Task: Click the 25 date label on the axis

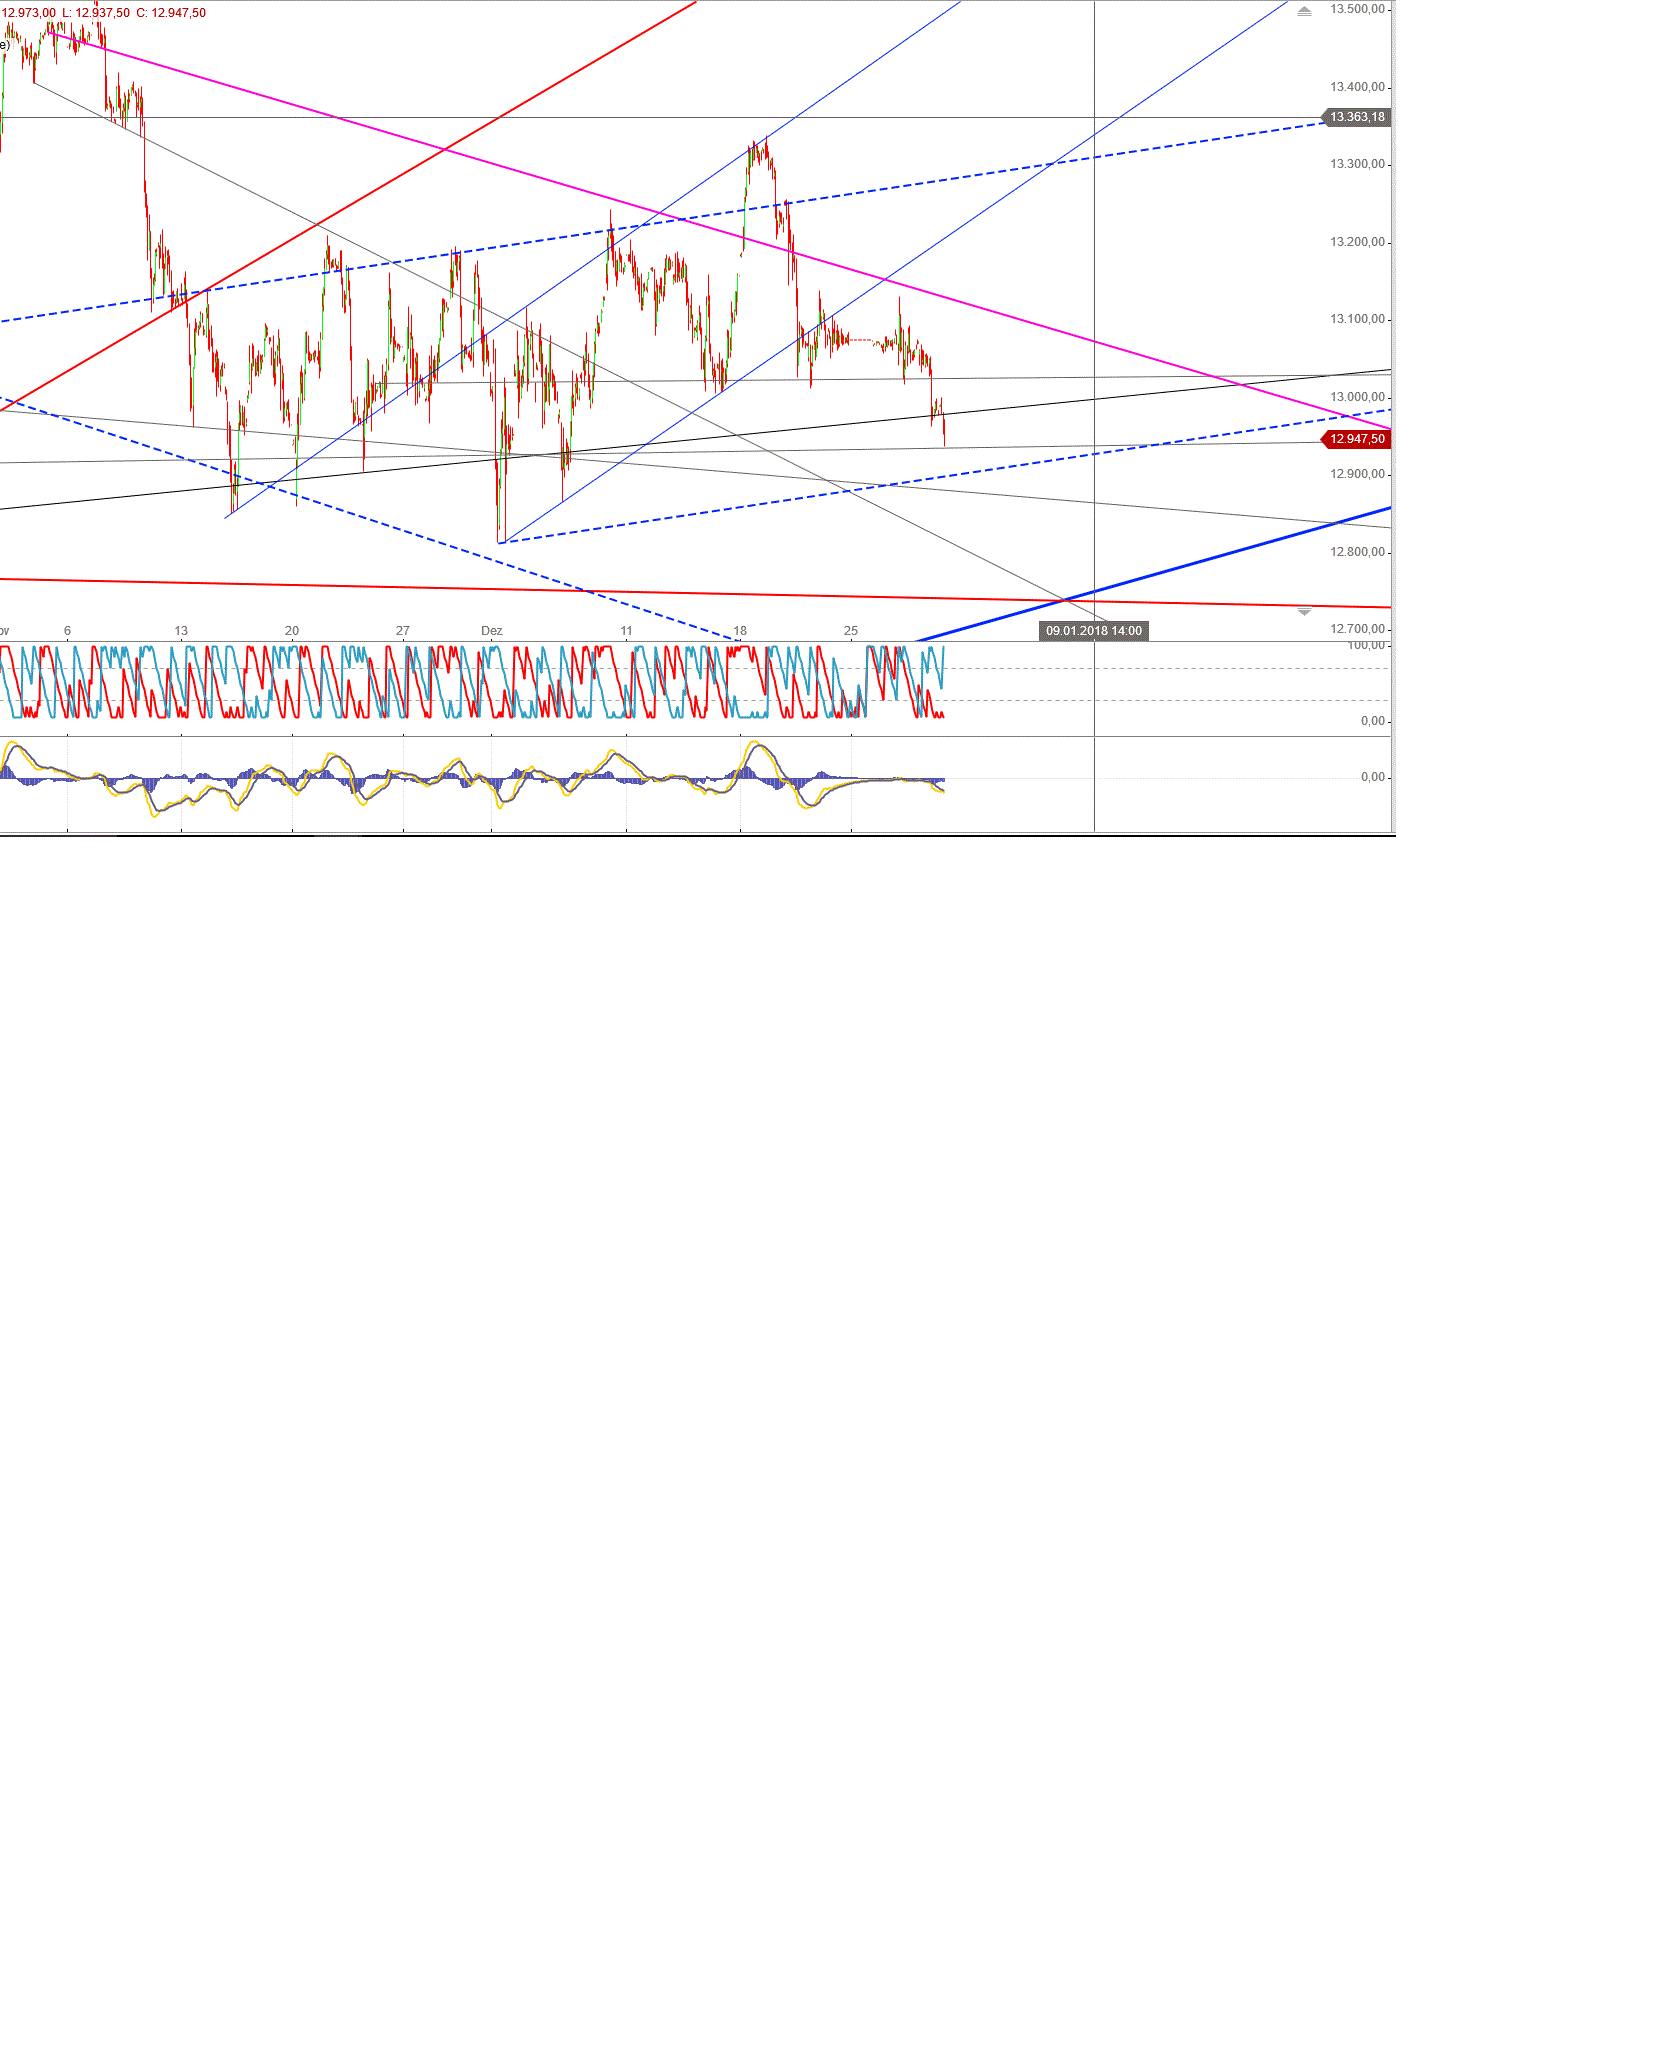Action: (x=850, y=631)
